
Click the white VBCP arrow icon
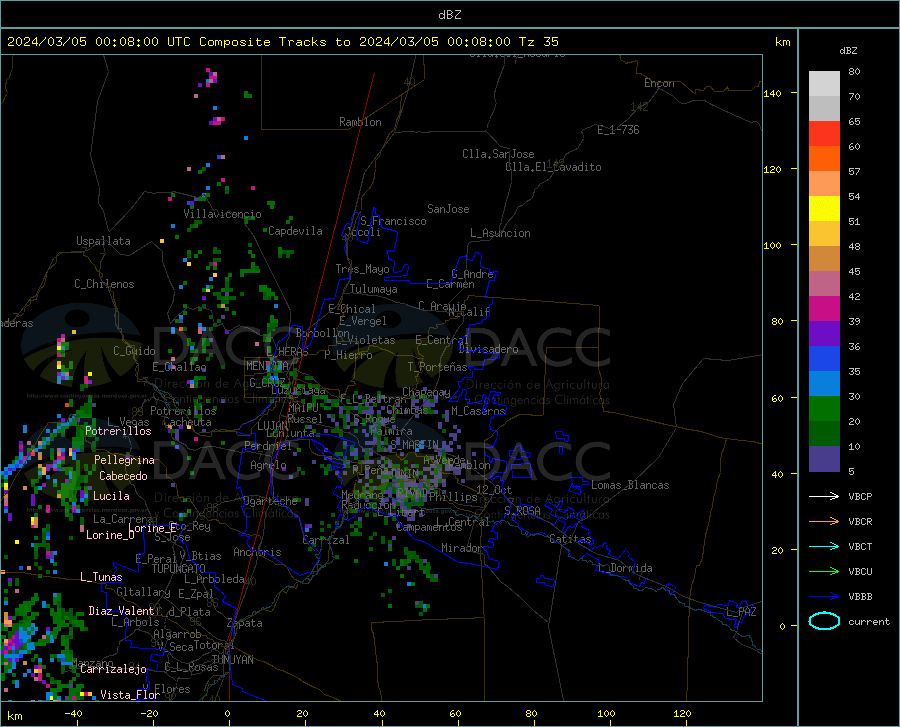824,496
